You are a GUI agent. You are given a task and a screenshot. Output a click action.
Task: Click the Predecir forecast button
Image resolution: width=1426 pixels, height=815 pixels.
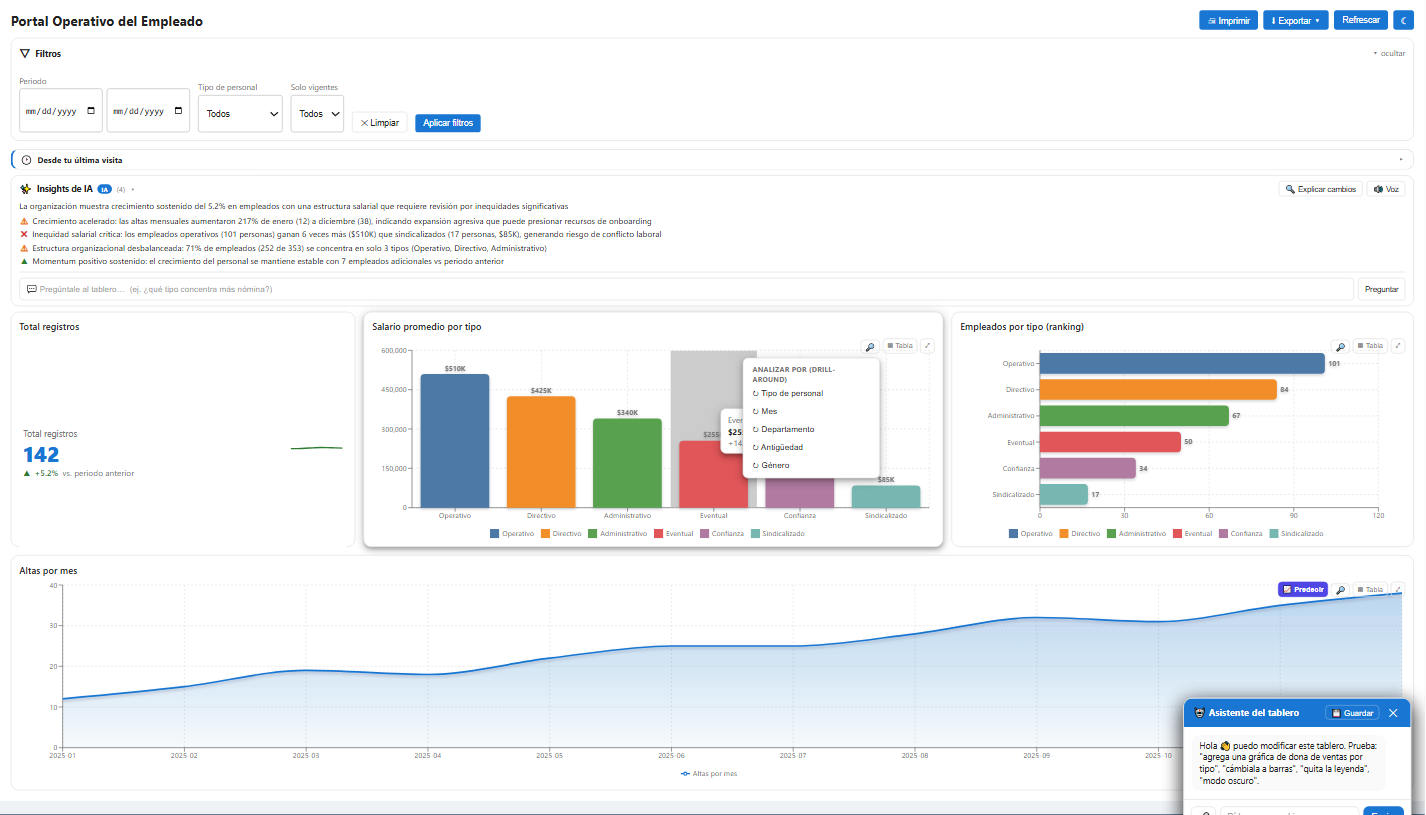(x=1303, y=590)
